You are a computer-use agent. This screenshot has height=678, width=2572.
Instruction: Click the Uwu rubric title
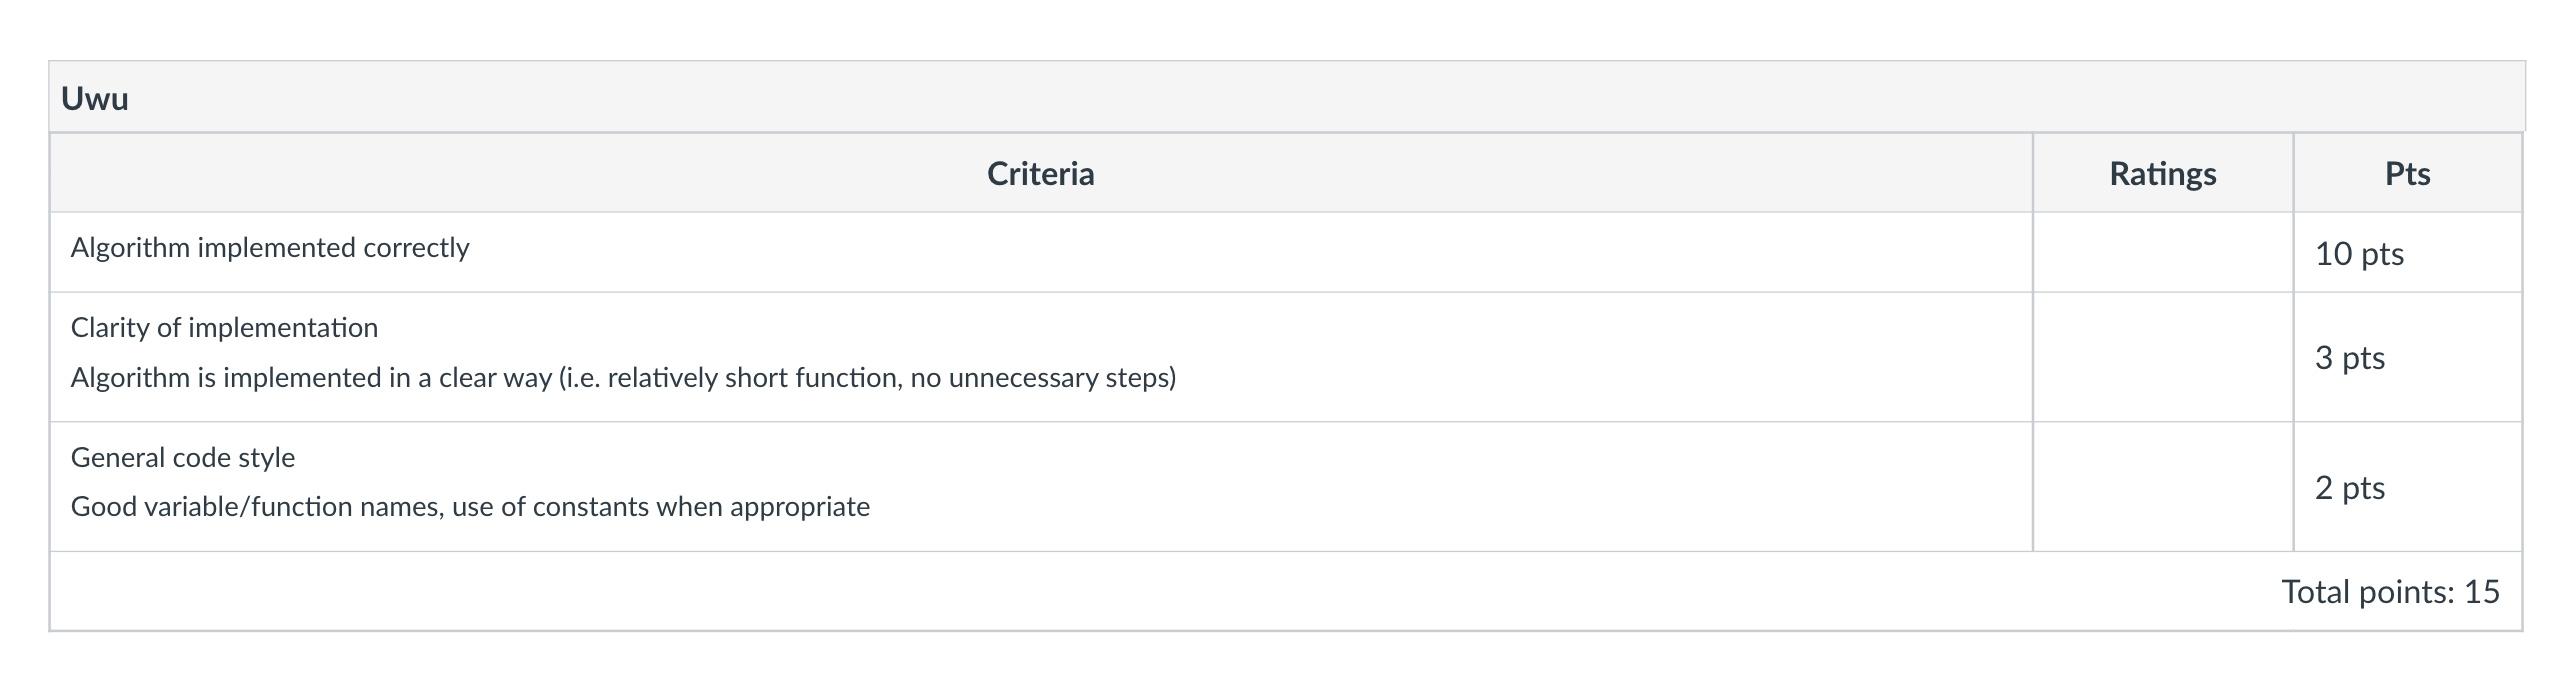pyautogui.click(x=95, y=99)
